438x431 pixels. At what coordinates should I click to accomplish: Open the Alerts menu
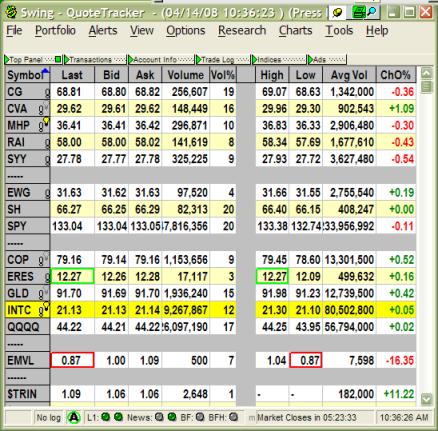click(103, 31)
